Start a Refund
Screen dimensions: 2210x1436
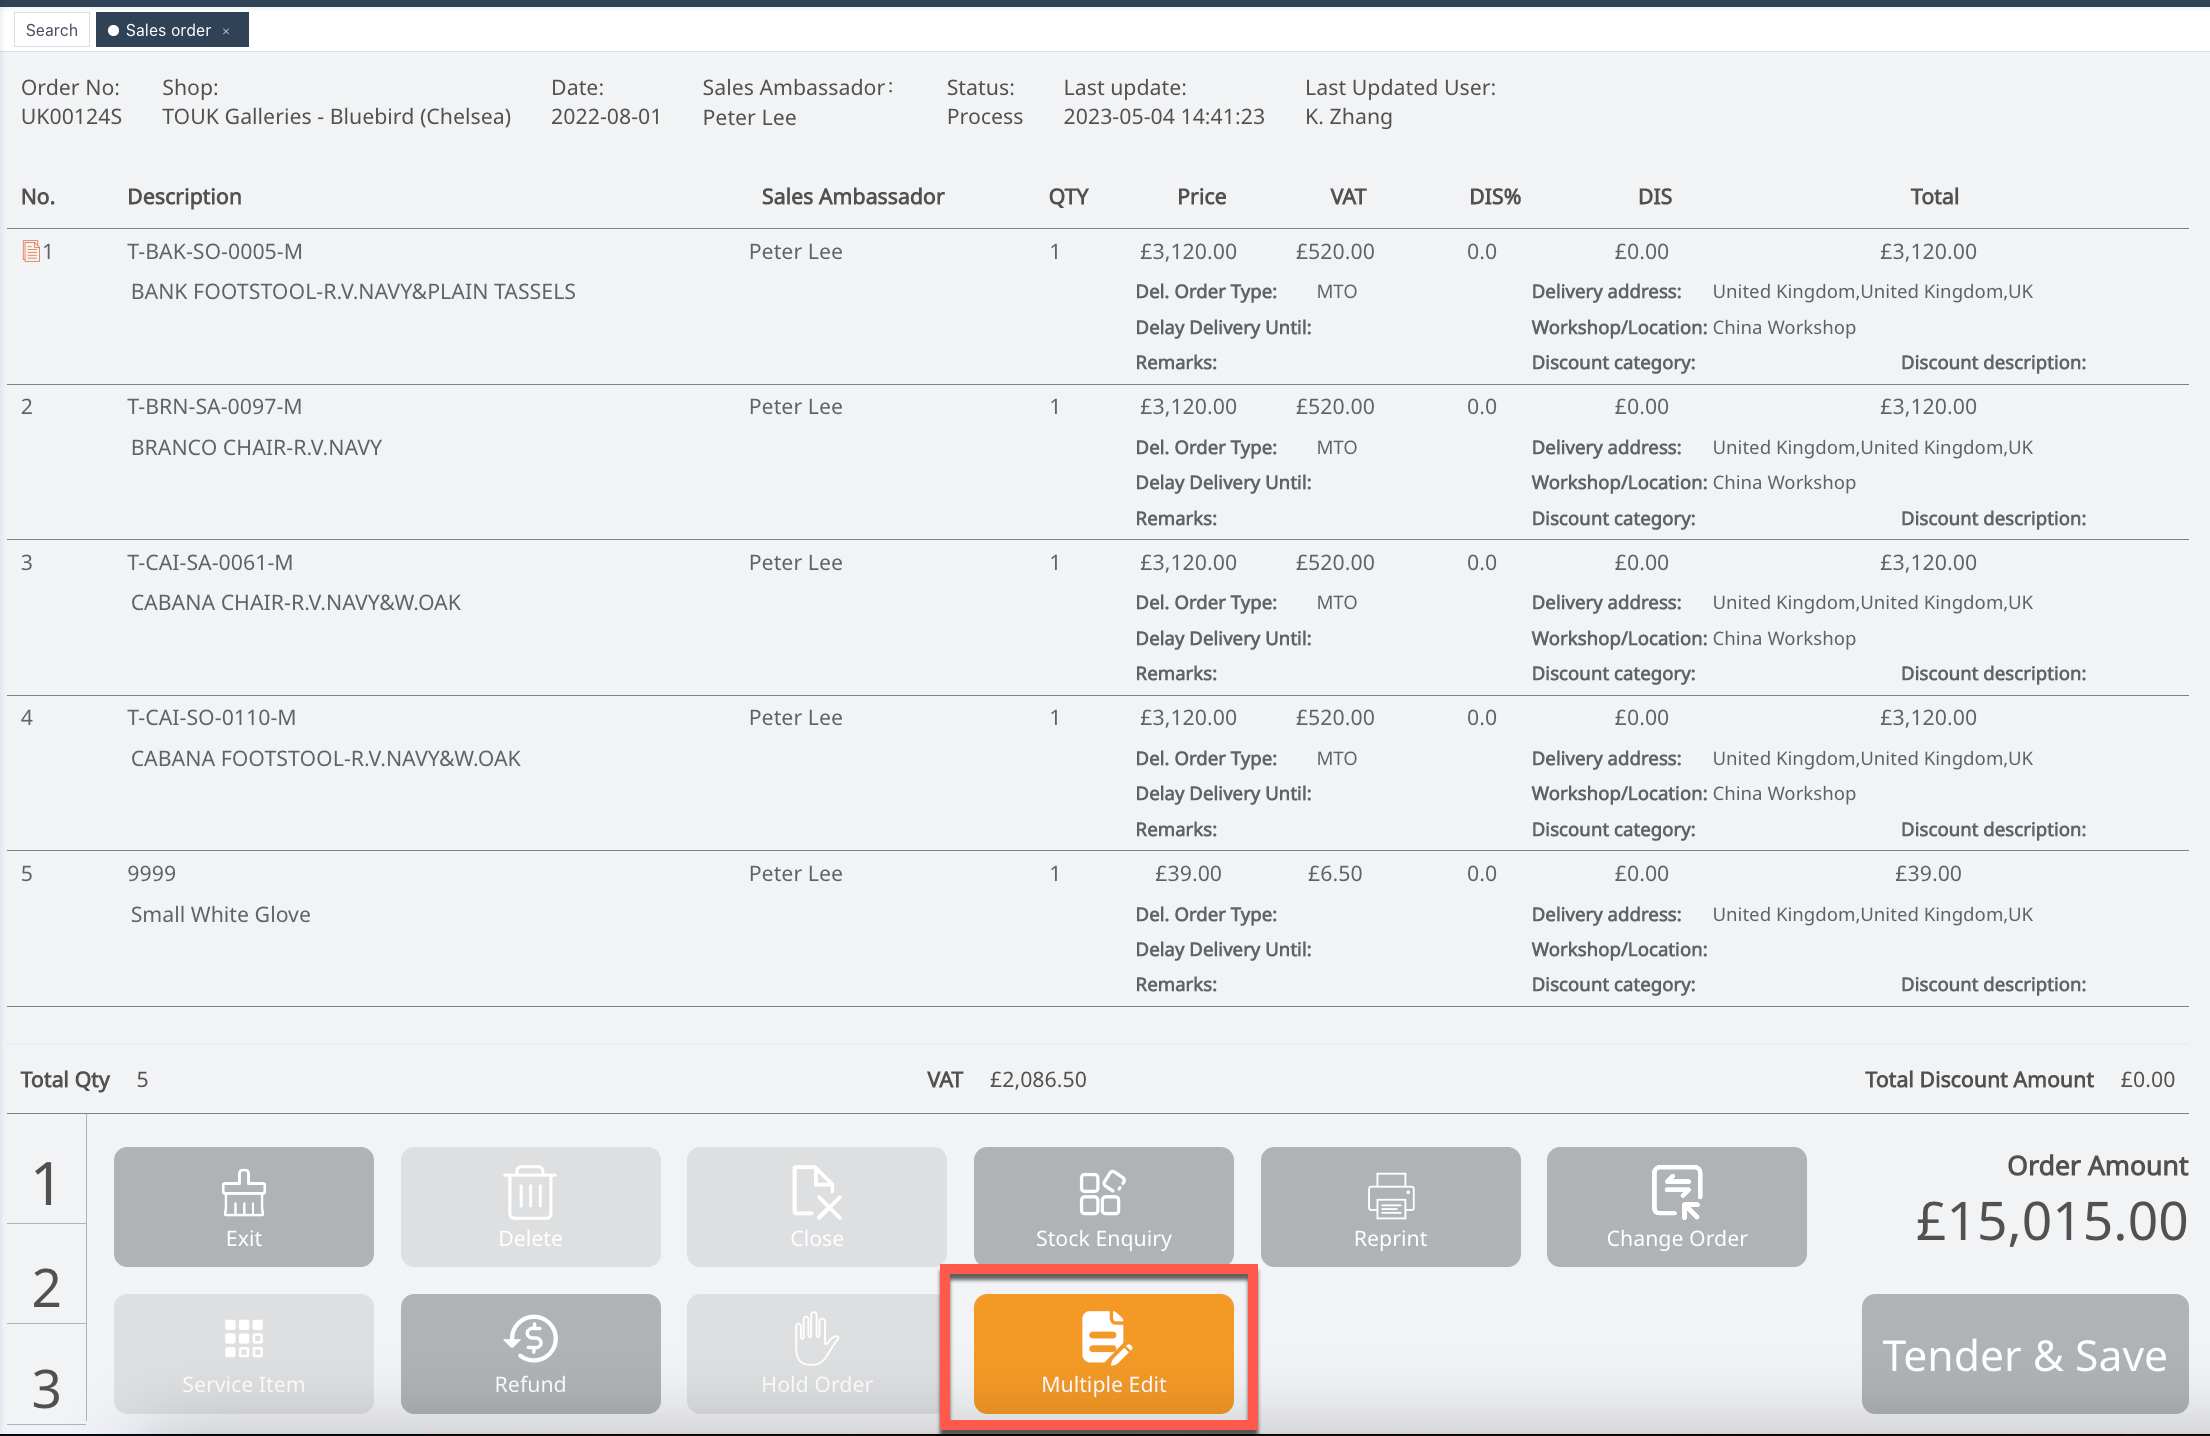tap(530, 1353)
